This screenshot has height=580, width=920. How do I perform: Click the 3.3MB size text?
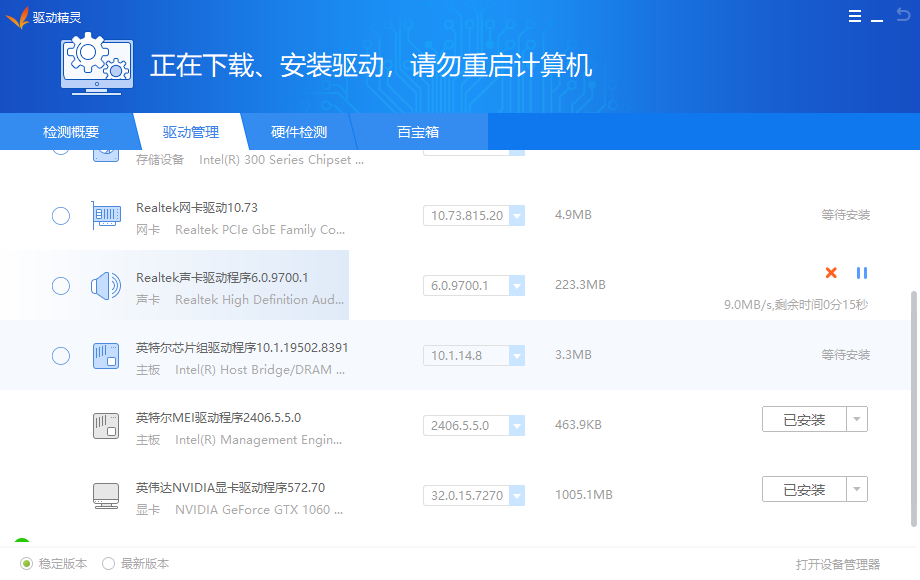tap(573, 355)
